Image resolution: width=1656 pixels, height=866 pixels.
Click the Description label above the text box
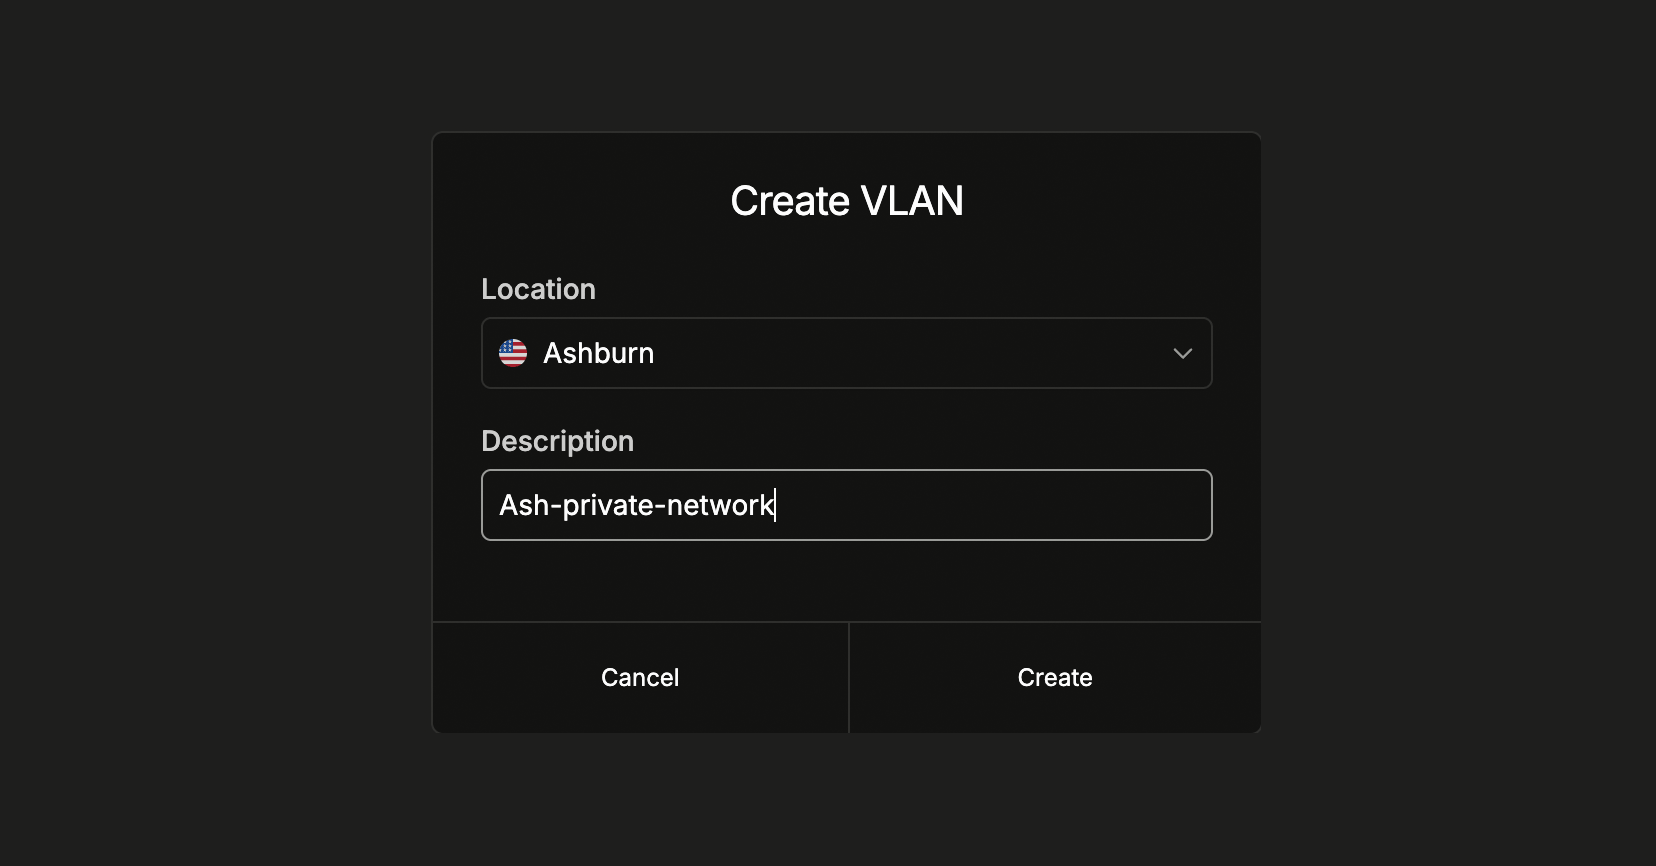[557, 441]
